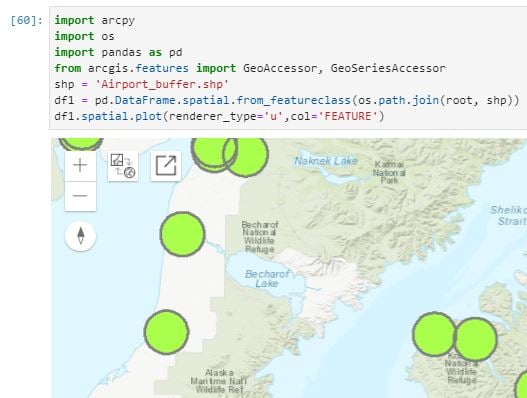Click 'from_featureclass' in the df1 line
This screenshot has height=398, width=527.
pos(293,100)
